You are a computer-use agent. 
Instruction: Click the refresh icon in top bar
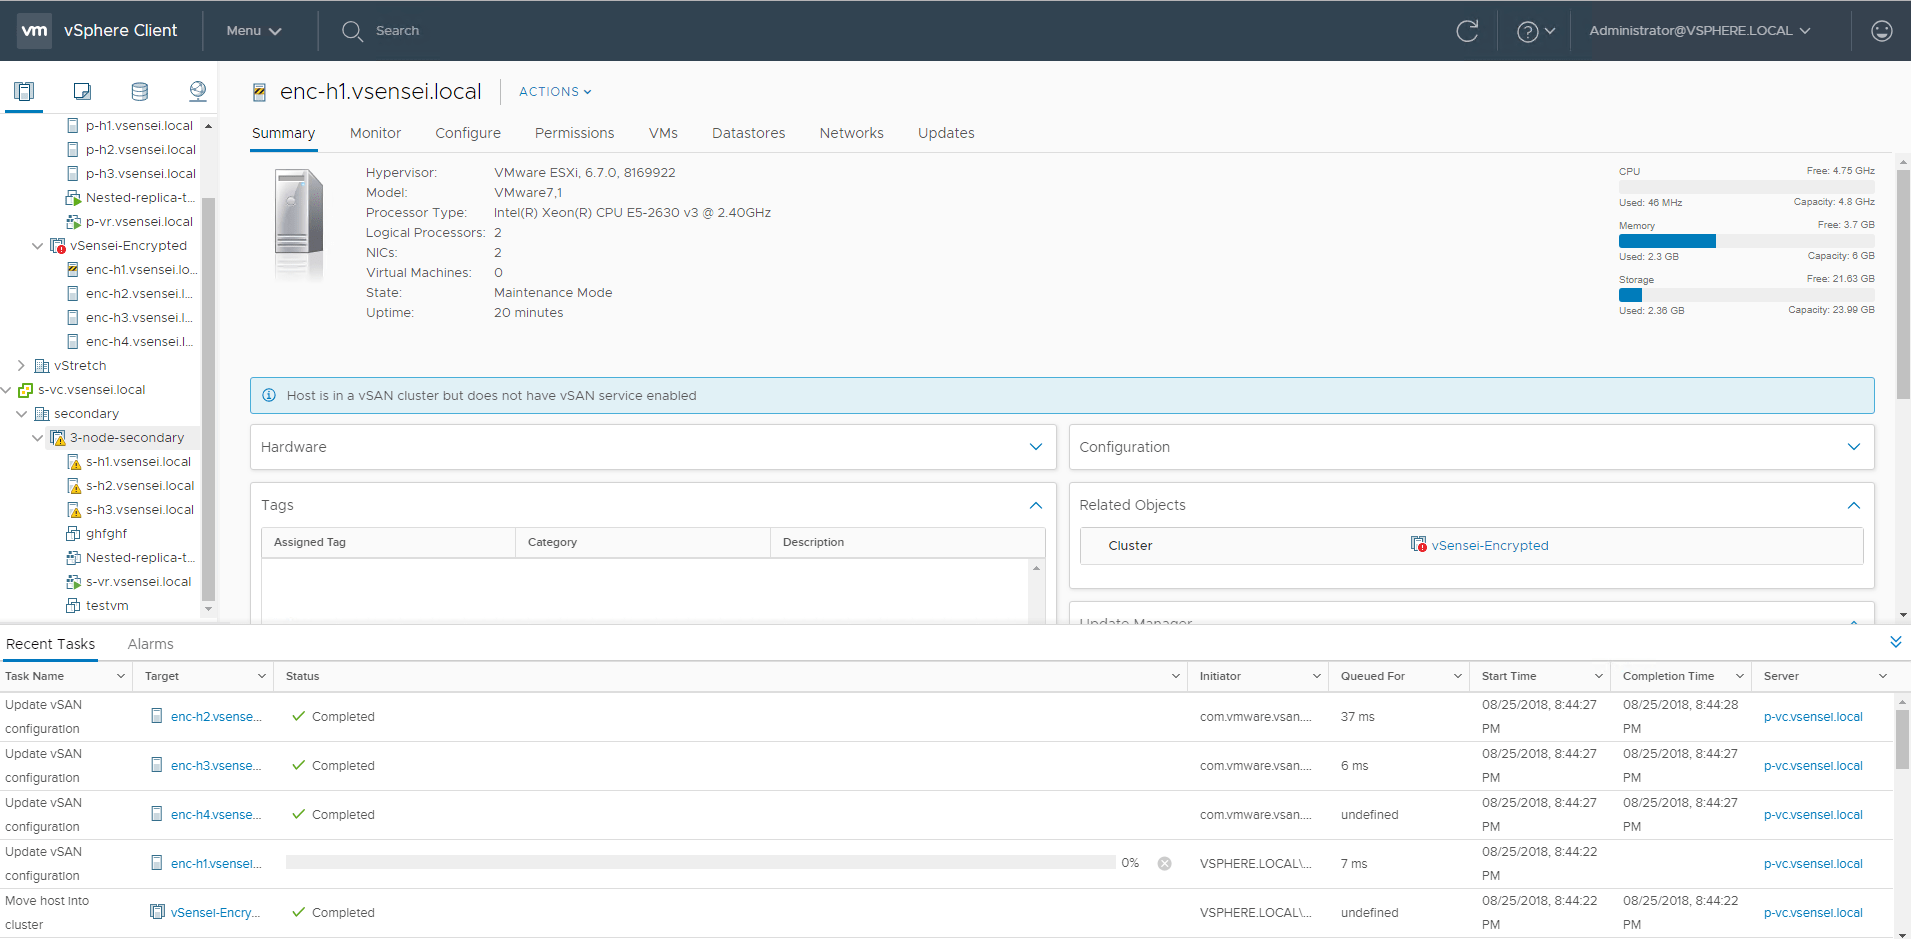point(1467,31)
